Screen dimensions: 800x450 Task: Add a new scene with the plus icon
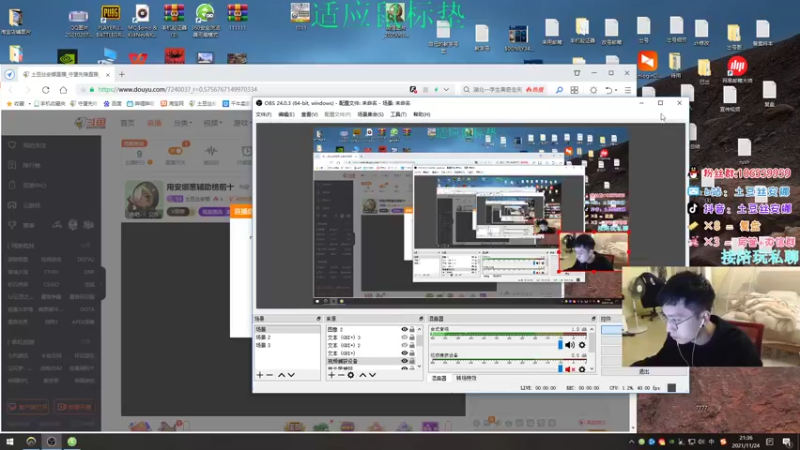(260, 375)
